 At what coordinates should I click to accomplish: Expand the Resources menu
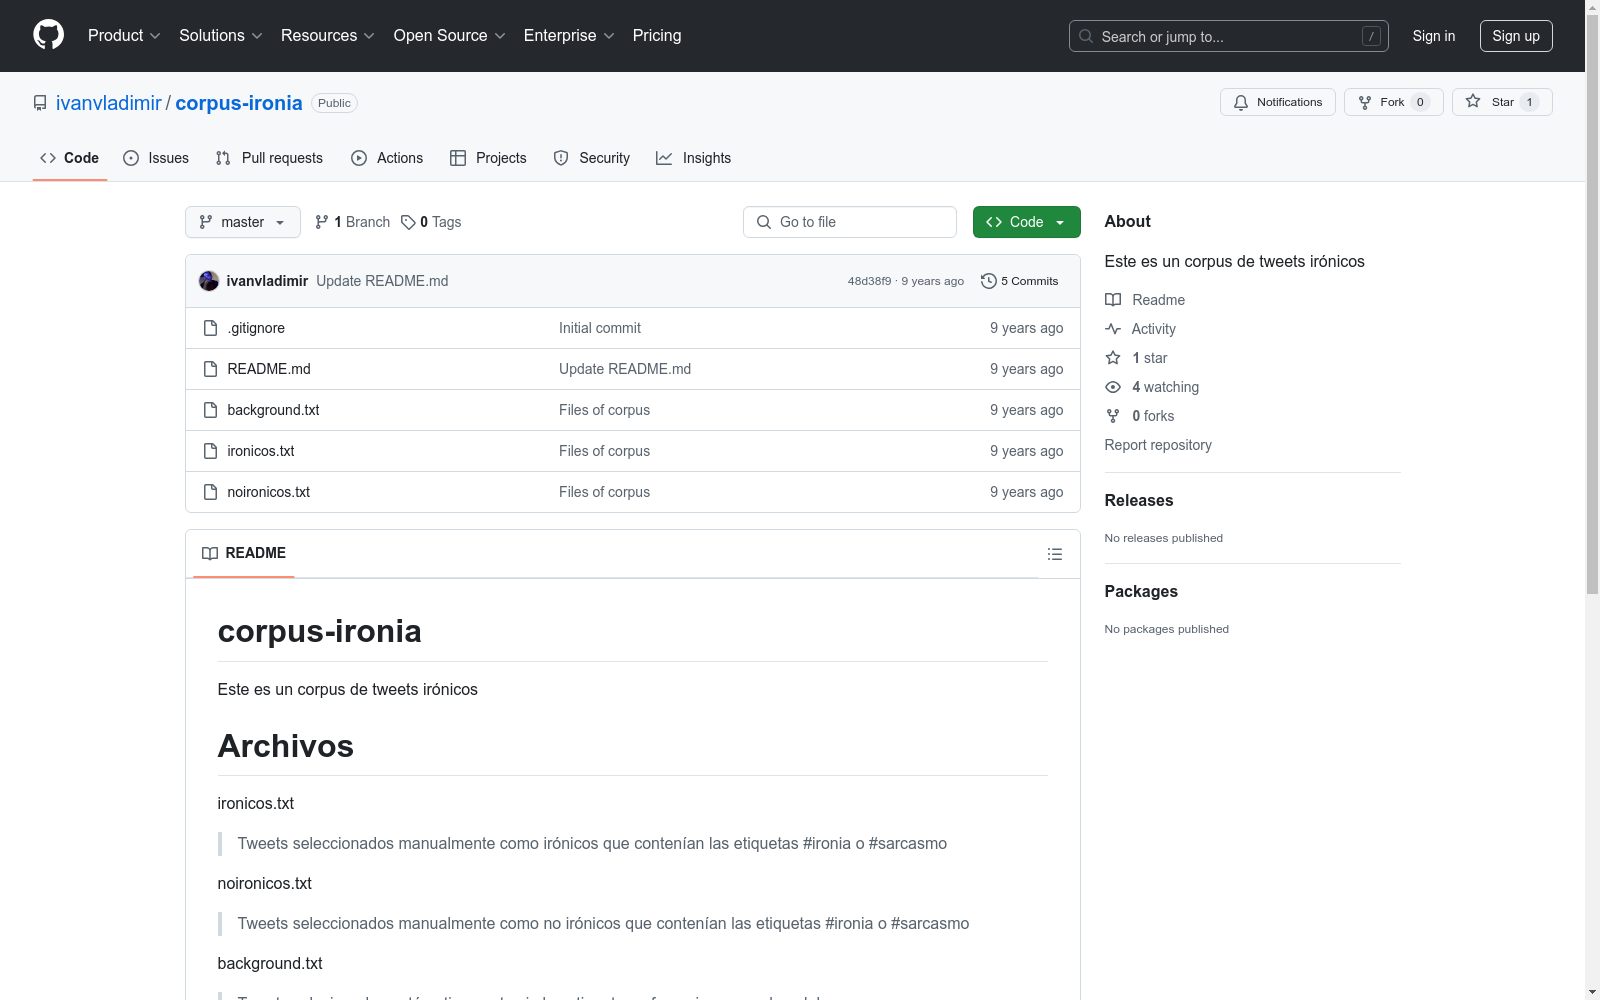tap(328, 35)
